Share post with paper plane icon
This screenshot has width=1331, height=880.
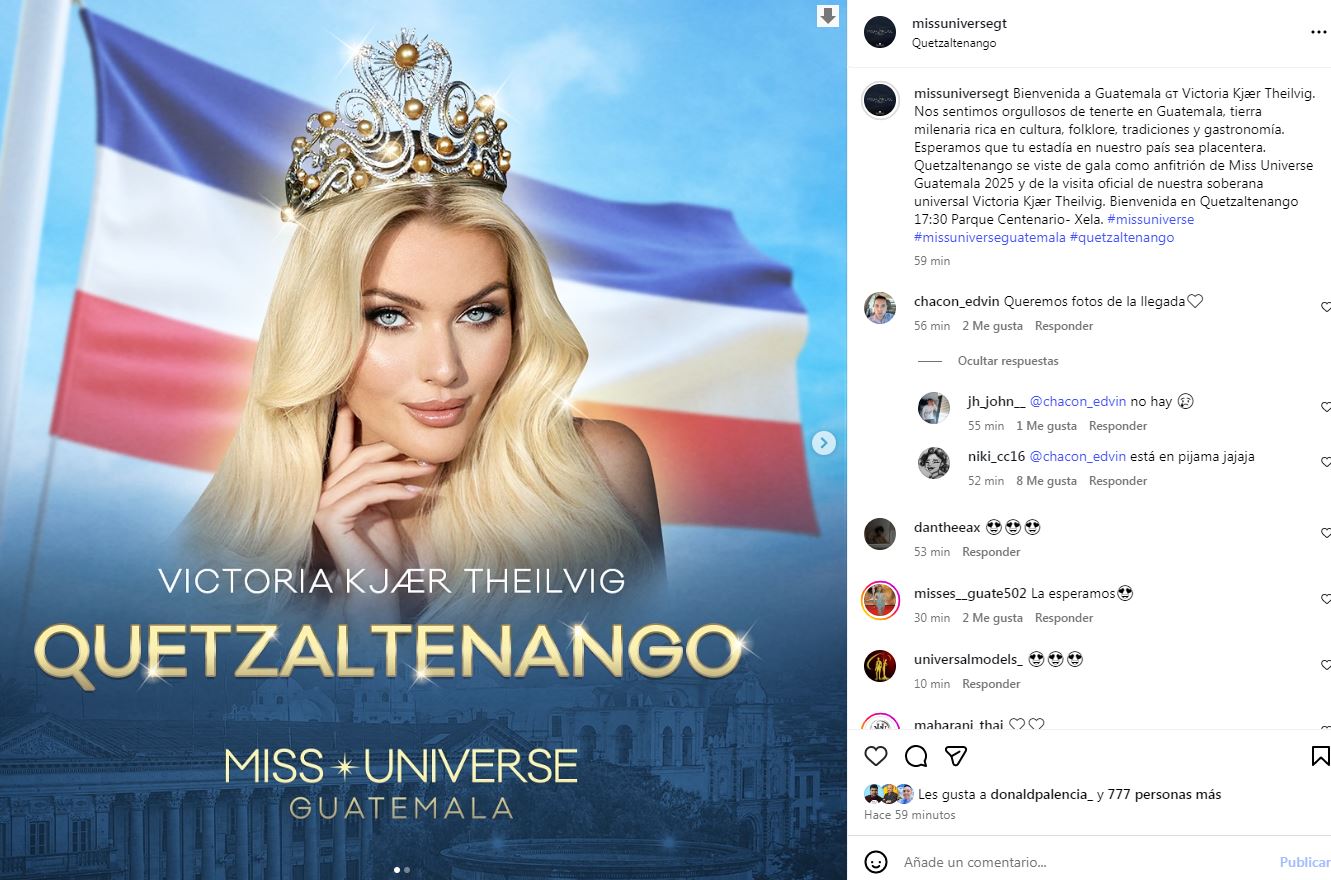coord(956,755)
